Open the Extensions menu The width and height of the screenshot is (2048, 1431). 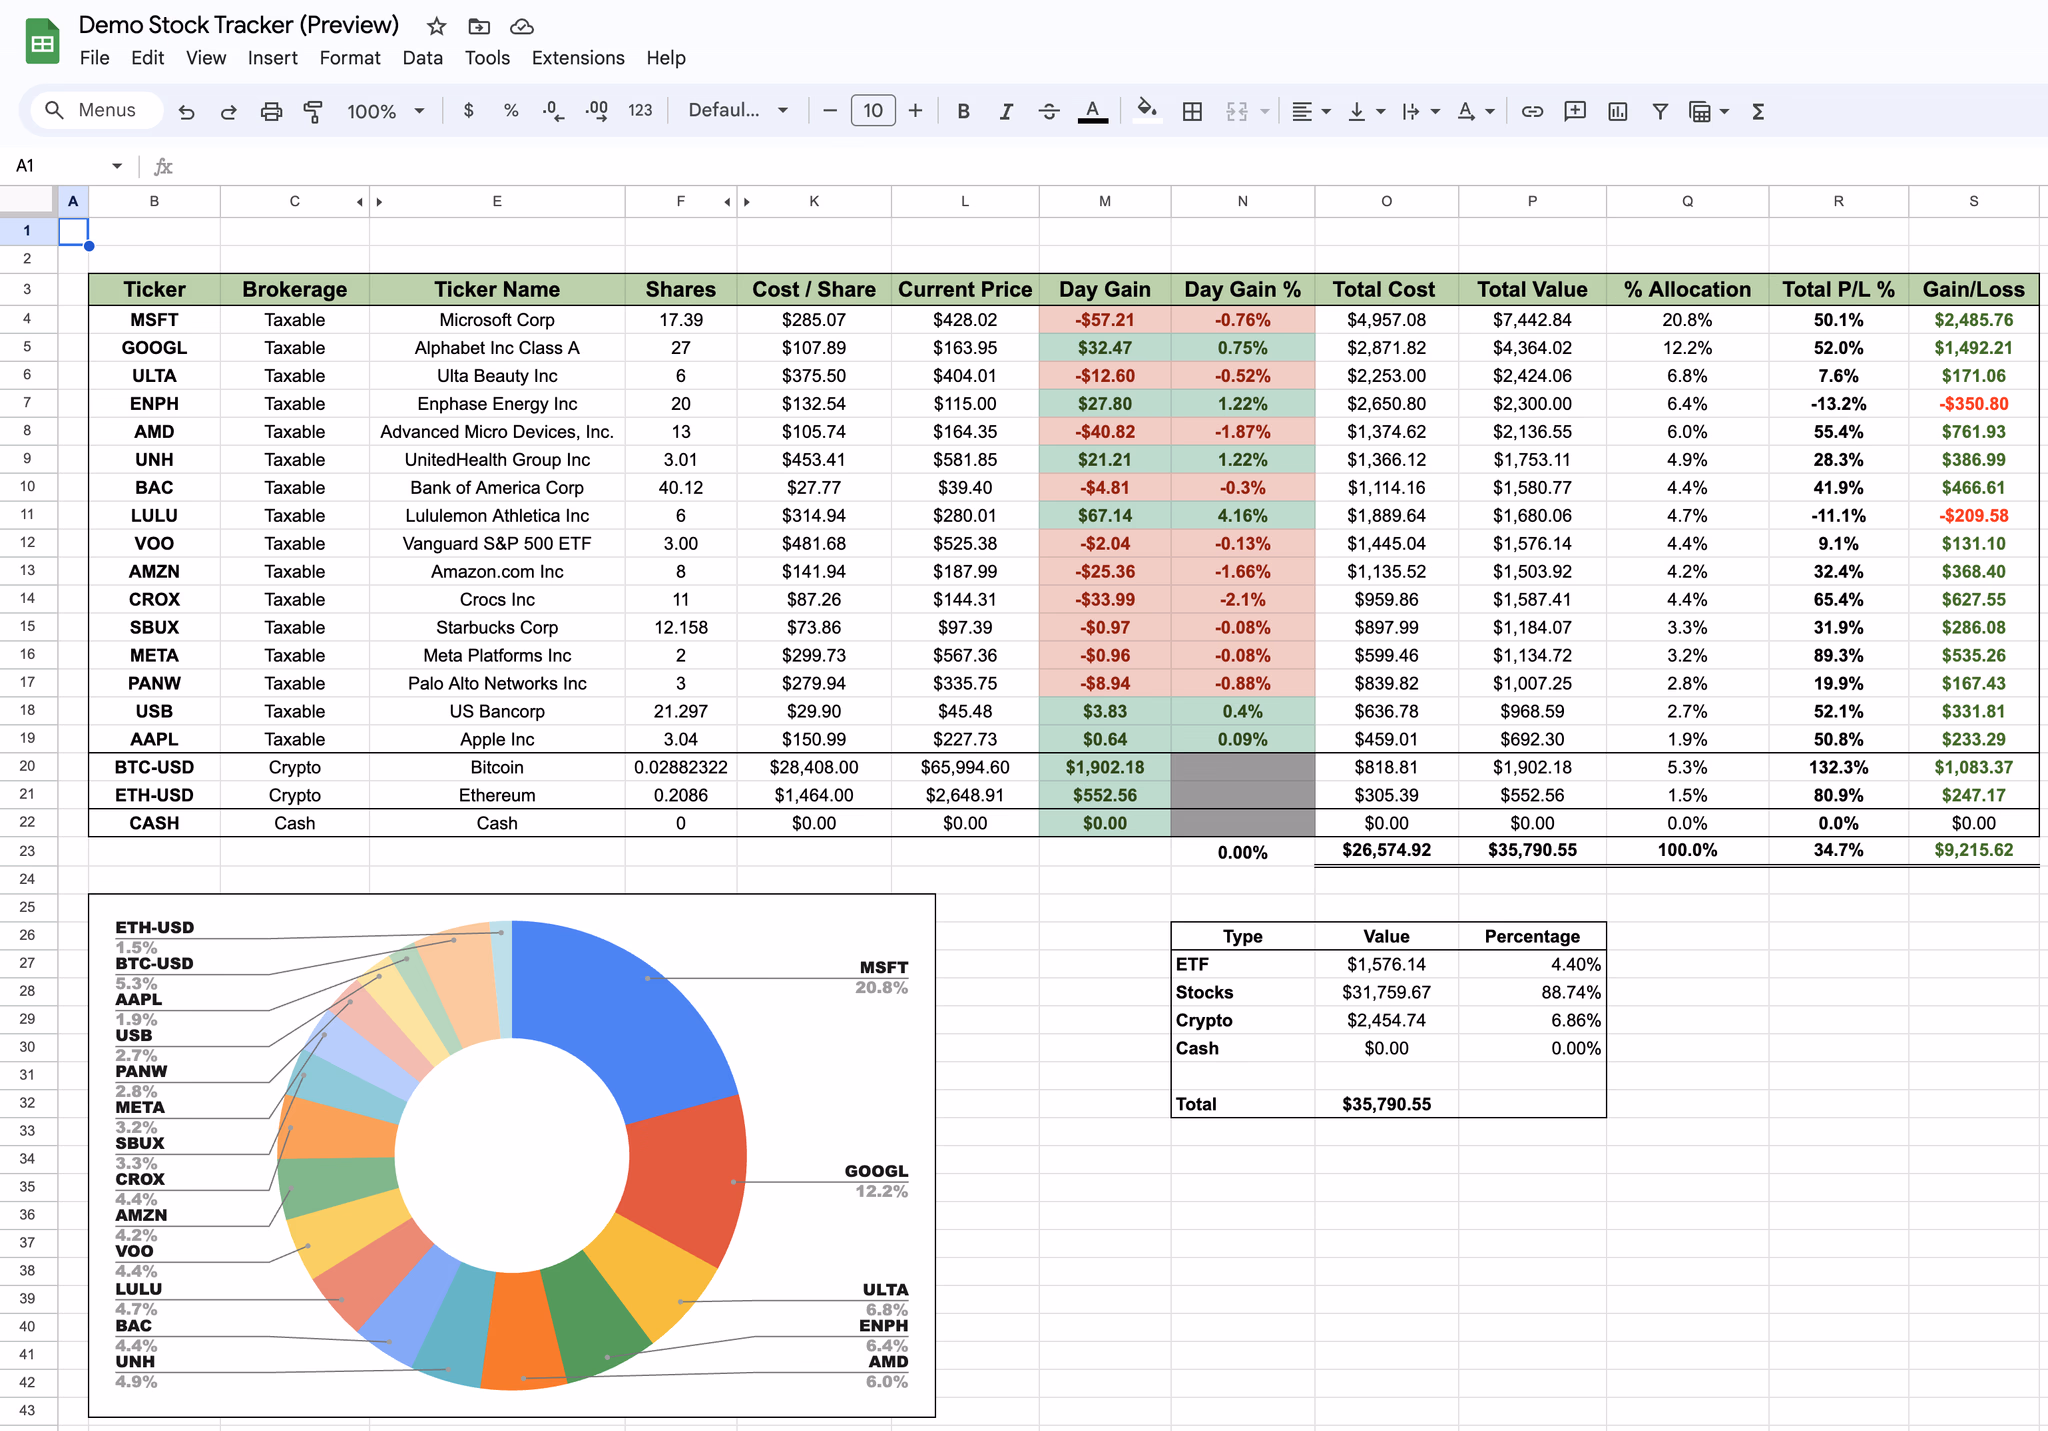[578, 58]
